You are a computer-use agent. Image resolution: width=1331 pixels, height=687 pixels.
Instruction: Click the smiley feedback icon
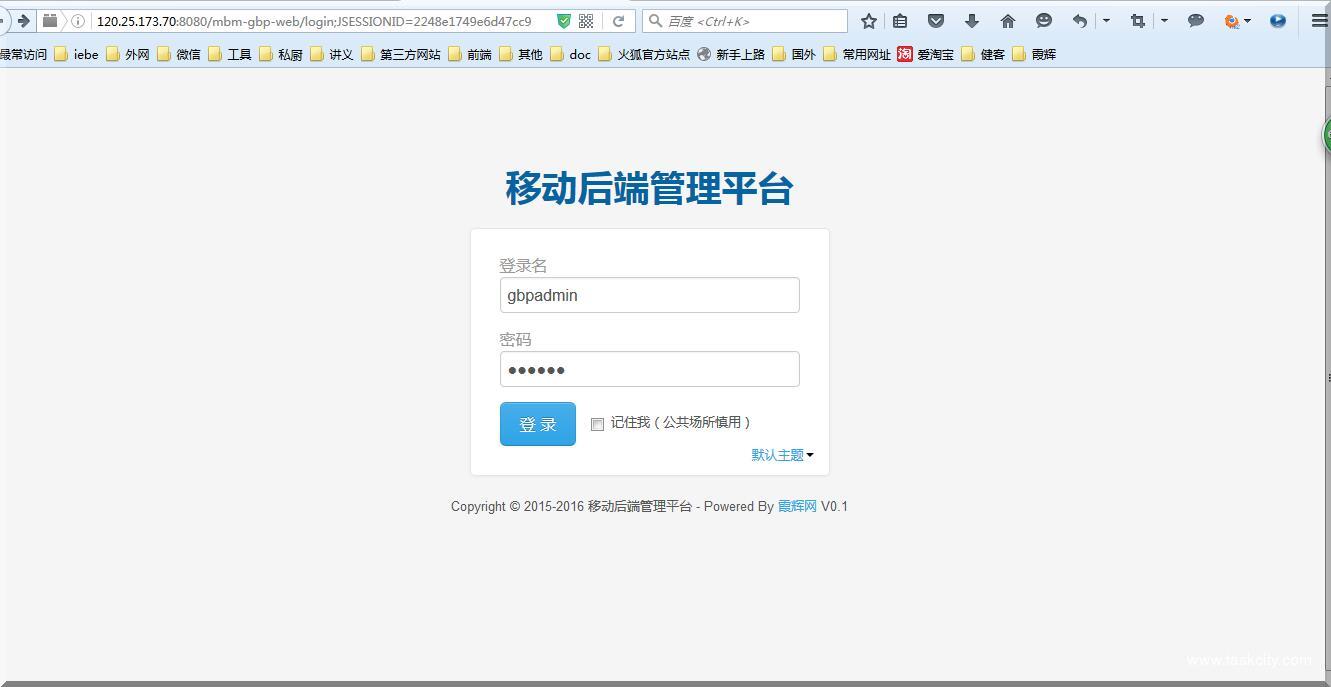click(x=1043, y=20)
